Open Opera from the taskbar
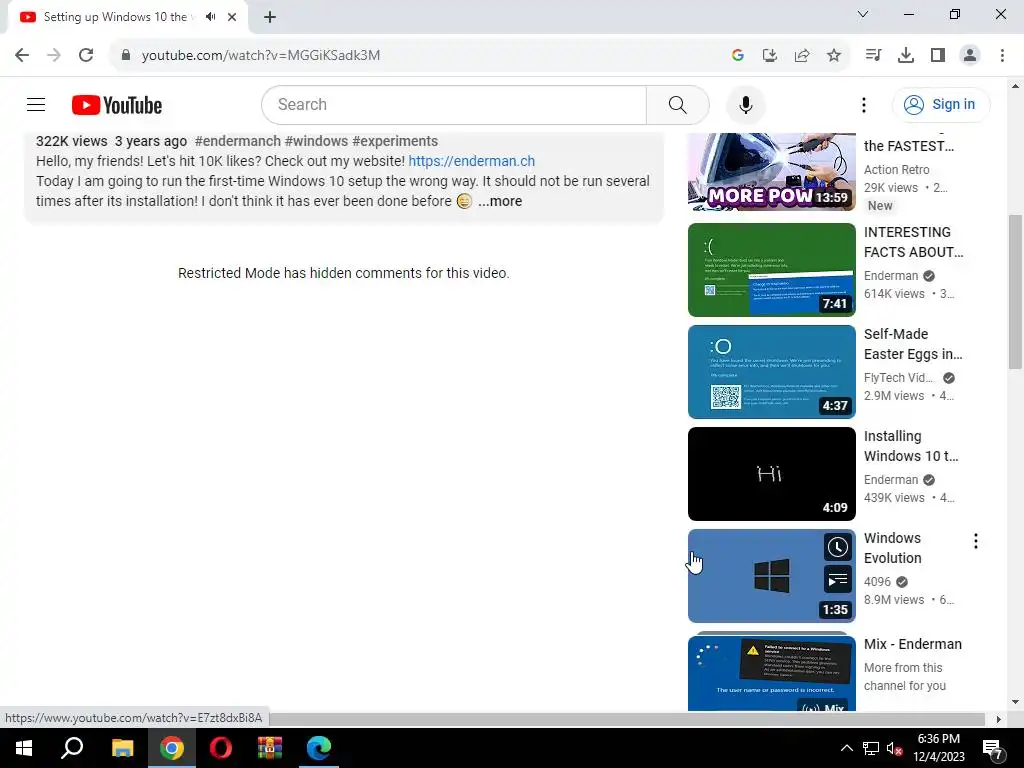 pos(221,748)
